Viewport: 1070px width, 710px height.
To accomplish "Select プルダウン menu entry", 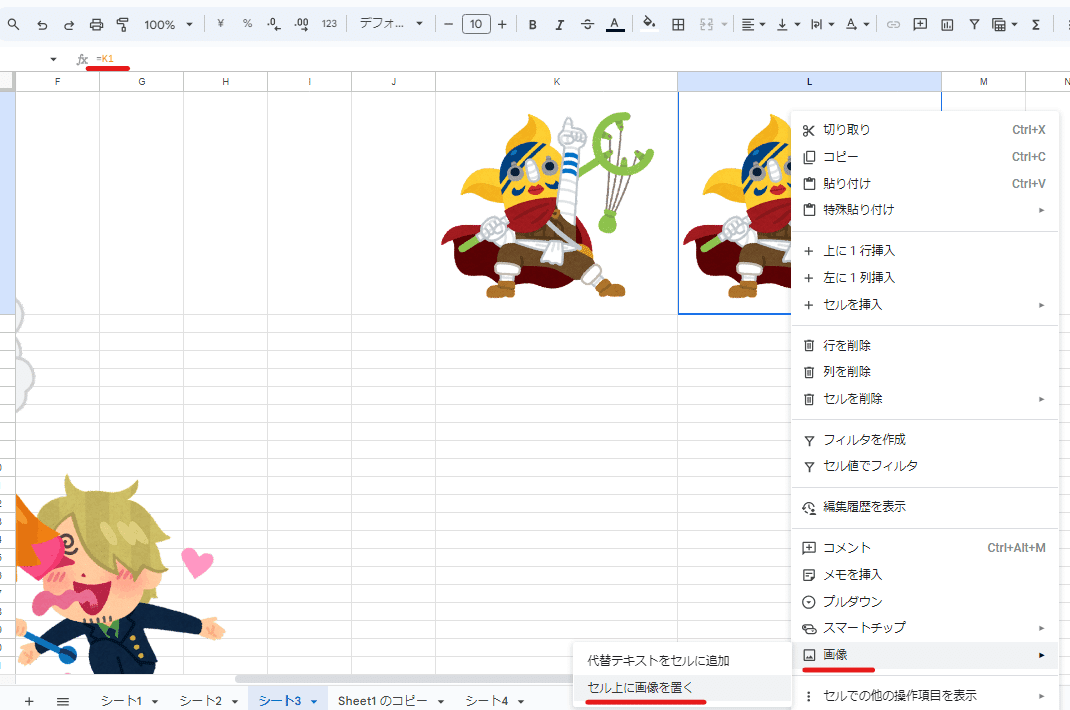I will [x=924, y=601].
